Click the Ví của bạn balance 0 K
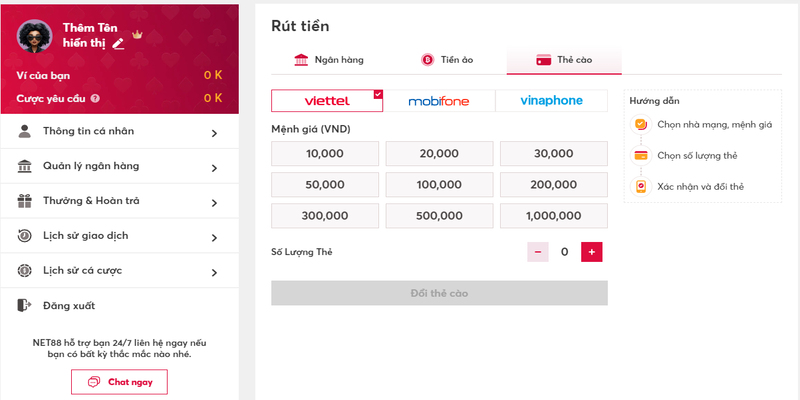Image resolution: width=800 pixels, height=400 pixels. point(213,76)
